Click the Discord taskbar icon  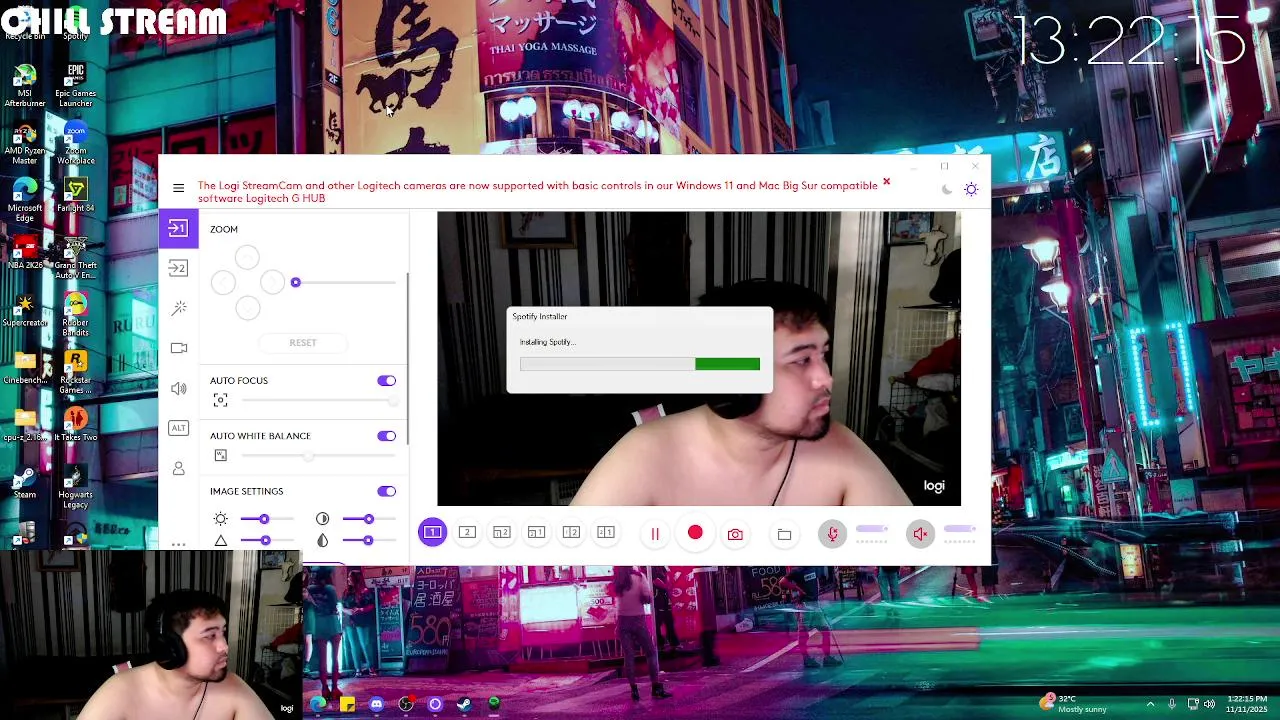(x=376, y=704)
